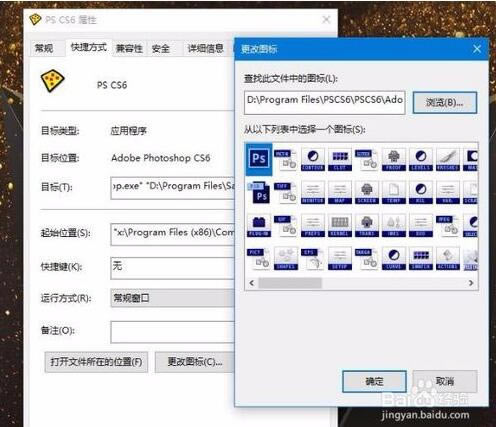The height and width of the screenshot is (427, 496).
Task: Click the 浏览(B)... browse button
Action: coord(445,103)
